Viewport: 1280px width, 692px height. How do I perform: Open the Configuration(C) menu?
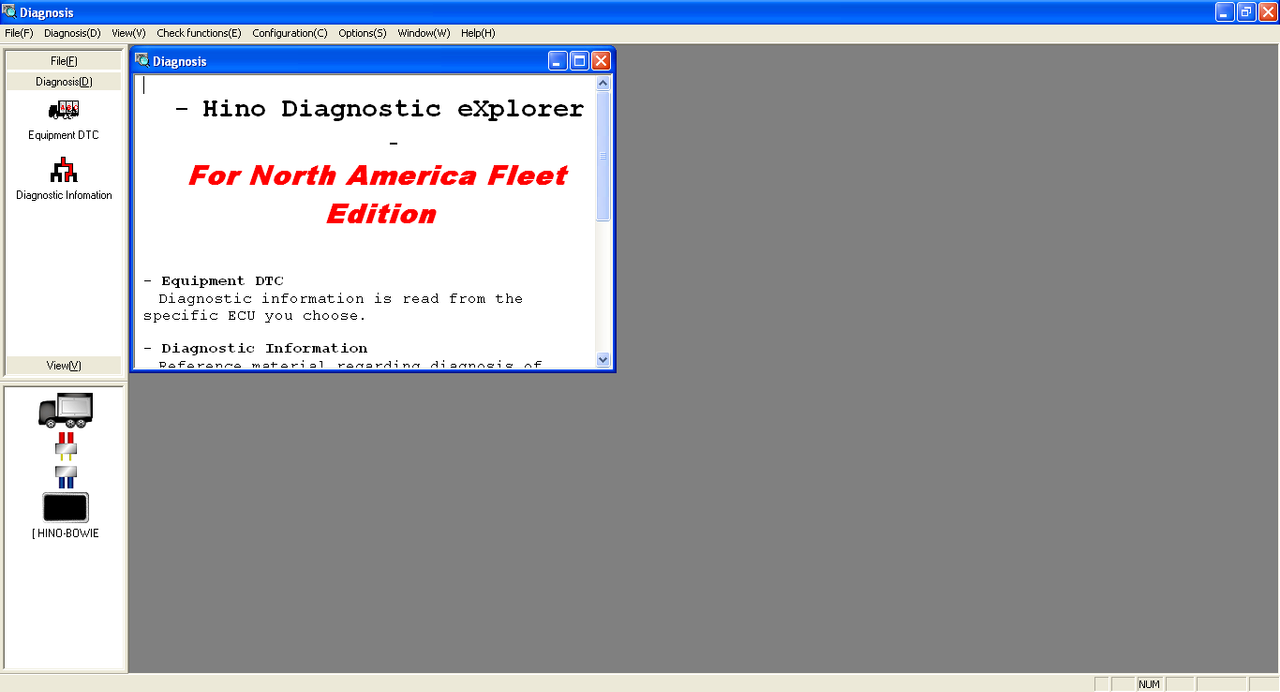(290, 33)
